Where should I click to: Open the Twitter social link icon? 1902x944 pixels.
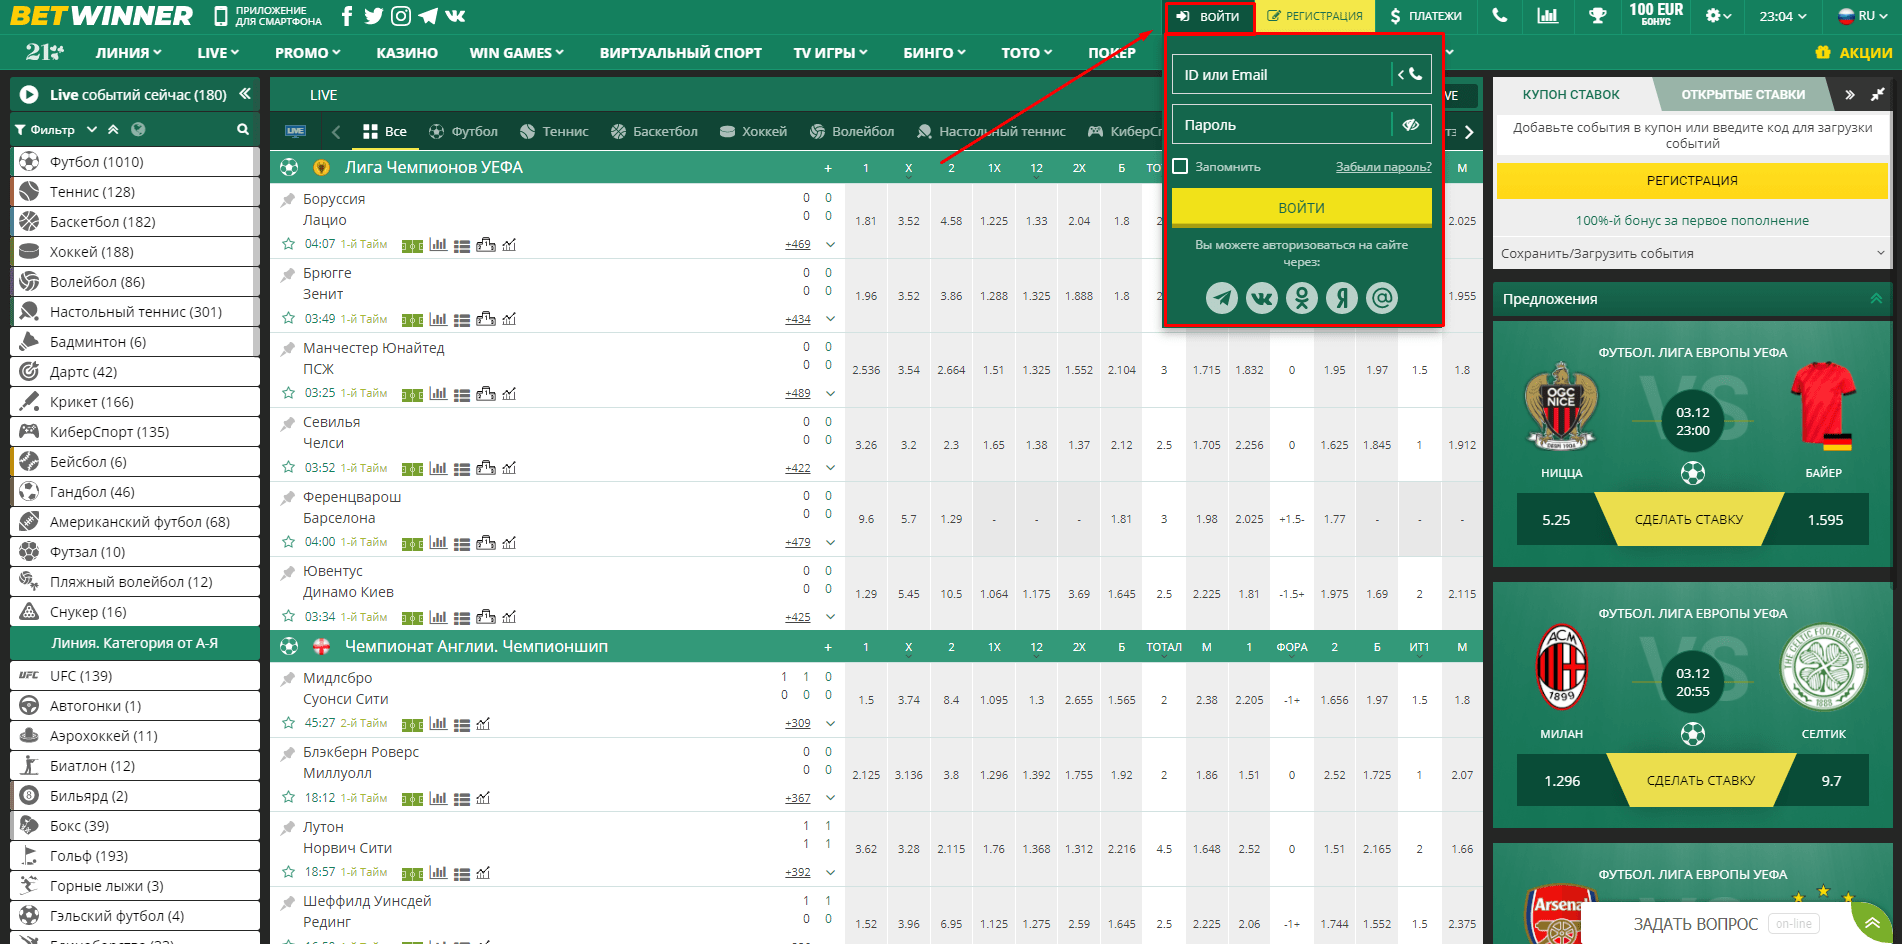[x=374, y=16]
